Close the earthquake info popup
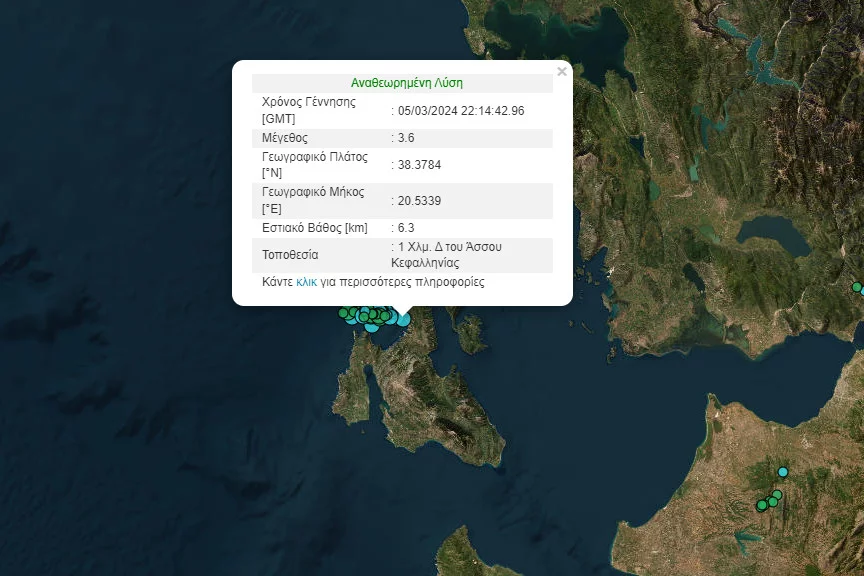 [561, 72]
